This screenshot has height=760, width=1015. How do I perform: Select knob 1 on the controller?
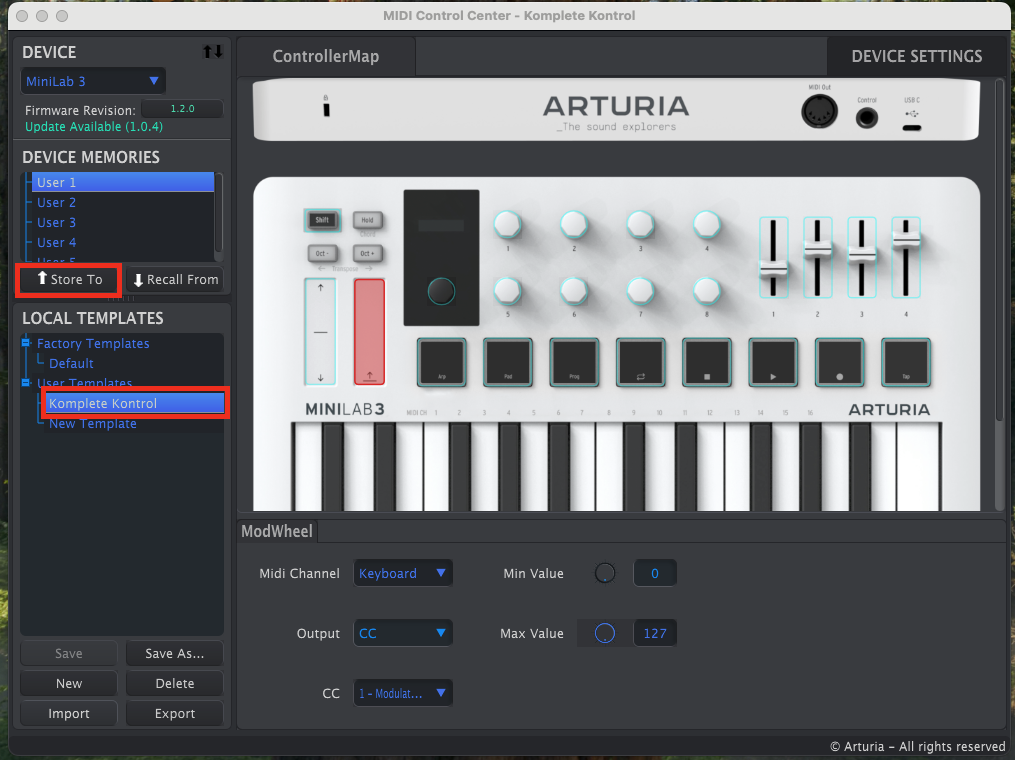pyautogui.click(x=508, y=224)
